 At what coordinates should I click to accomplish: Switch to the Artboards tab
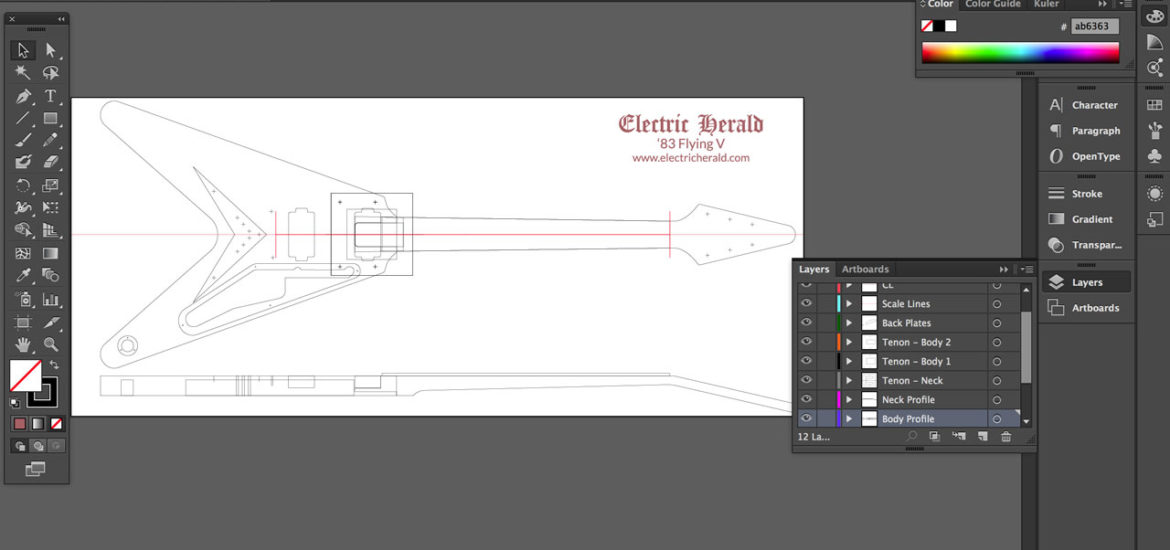pos(865,269)
